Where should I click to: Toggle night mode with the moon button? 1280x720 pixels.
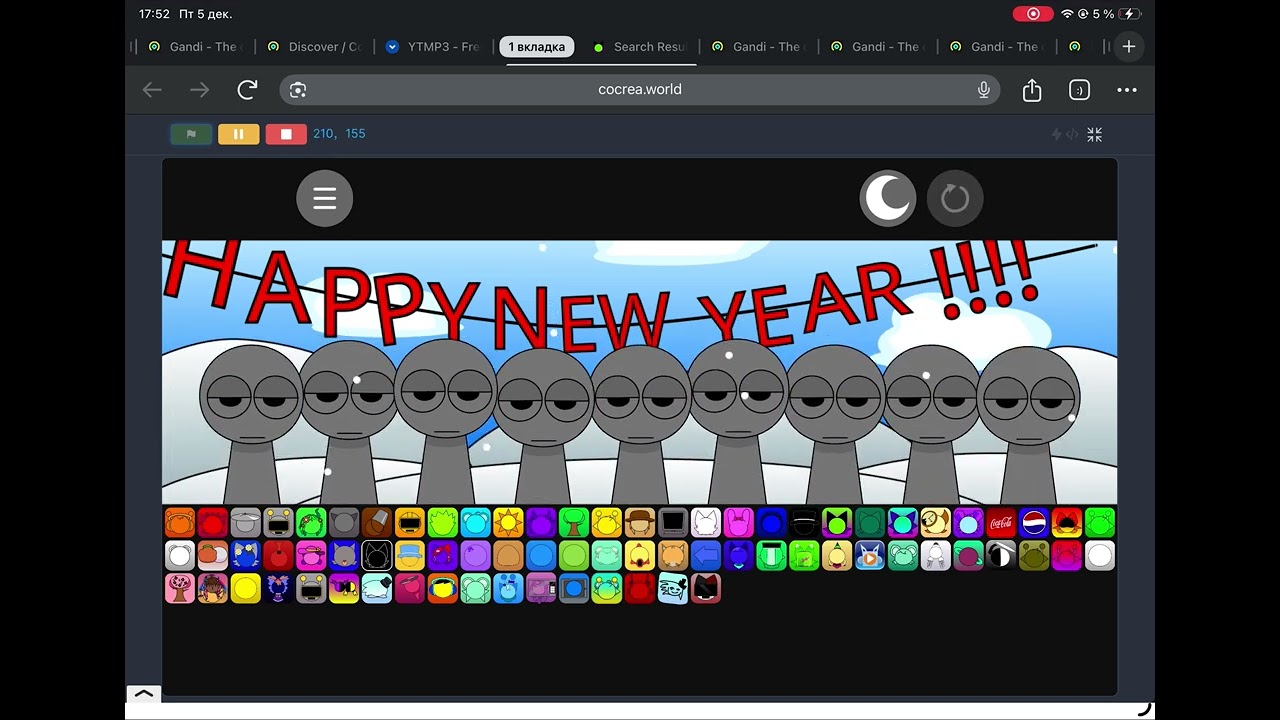point(888,198)
